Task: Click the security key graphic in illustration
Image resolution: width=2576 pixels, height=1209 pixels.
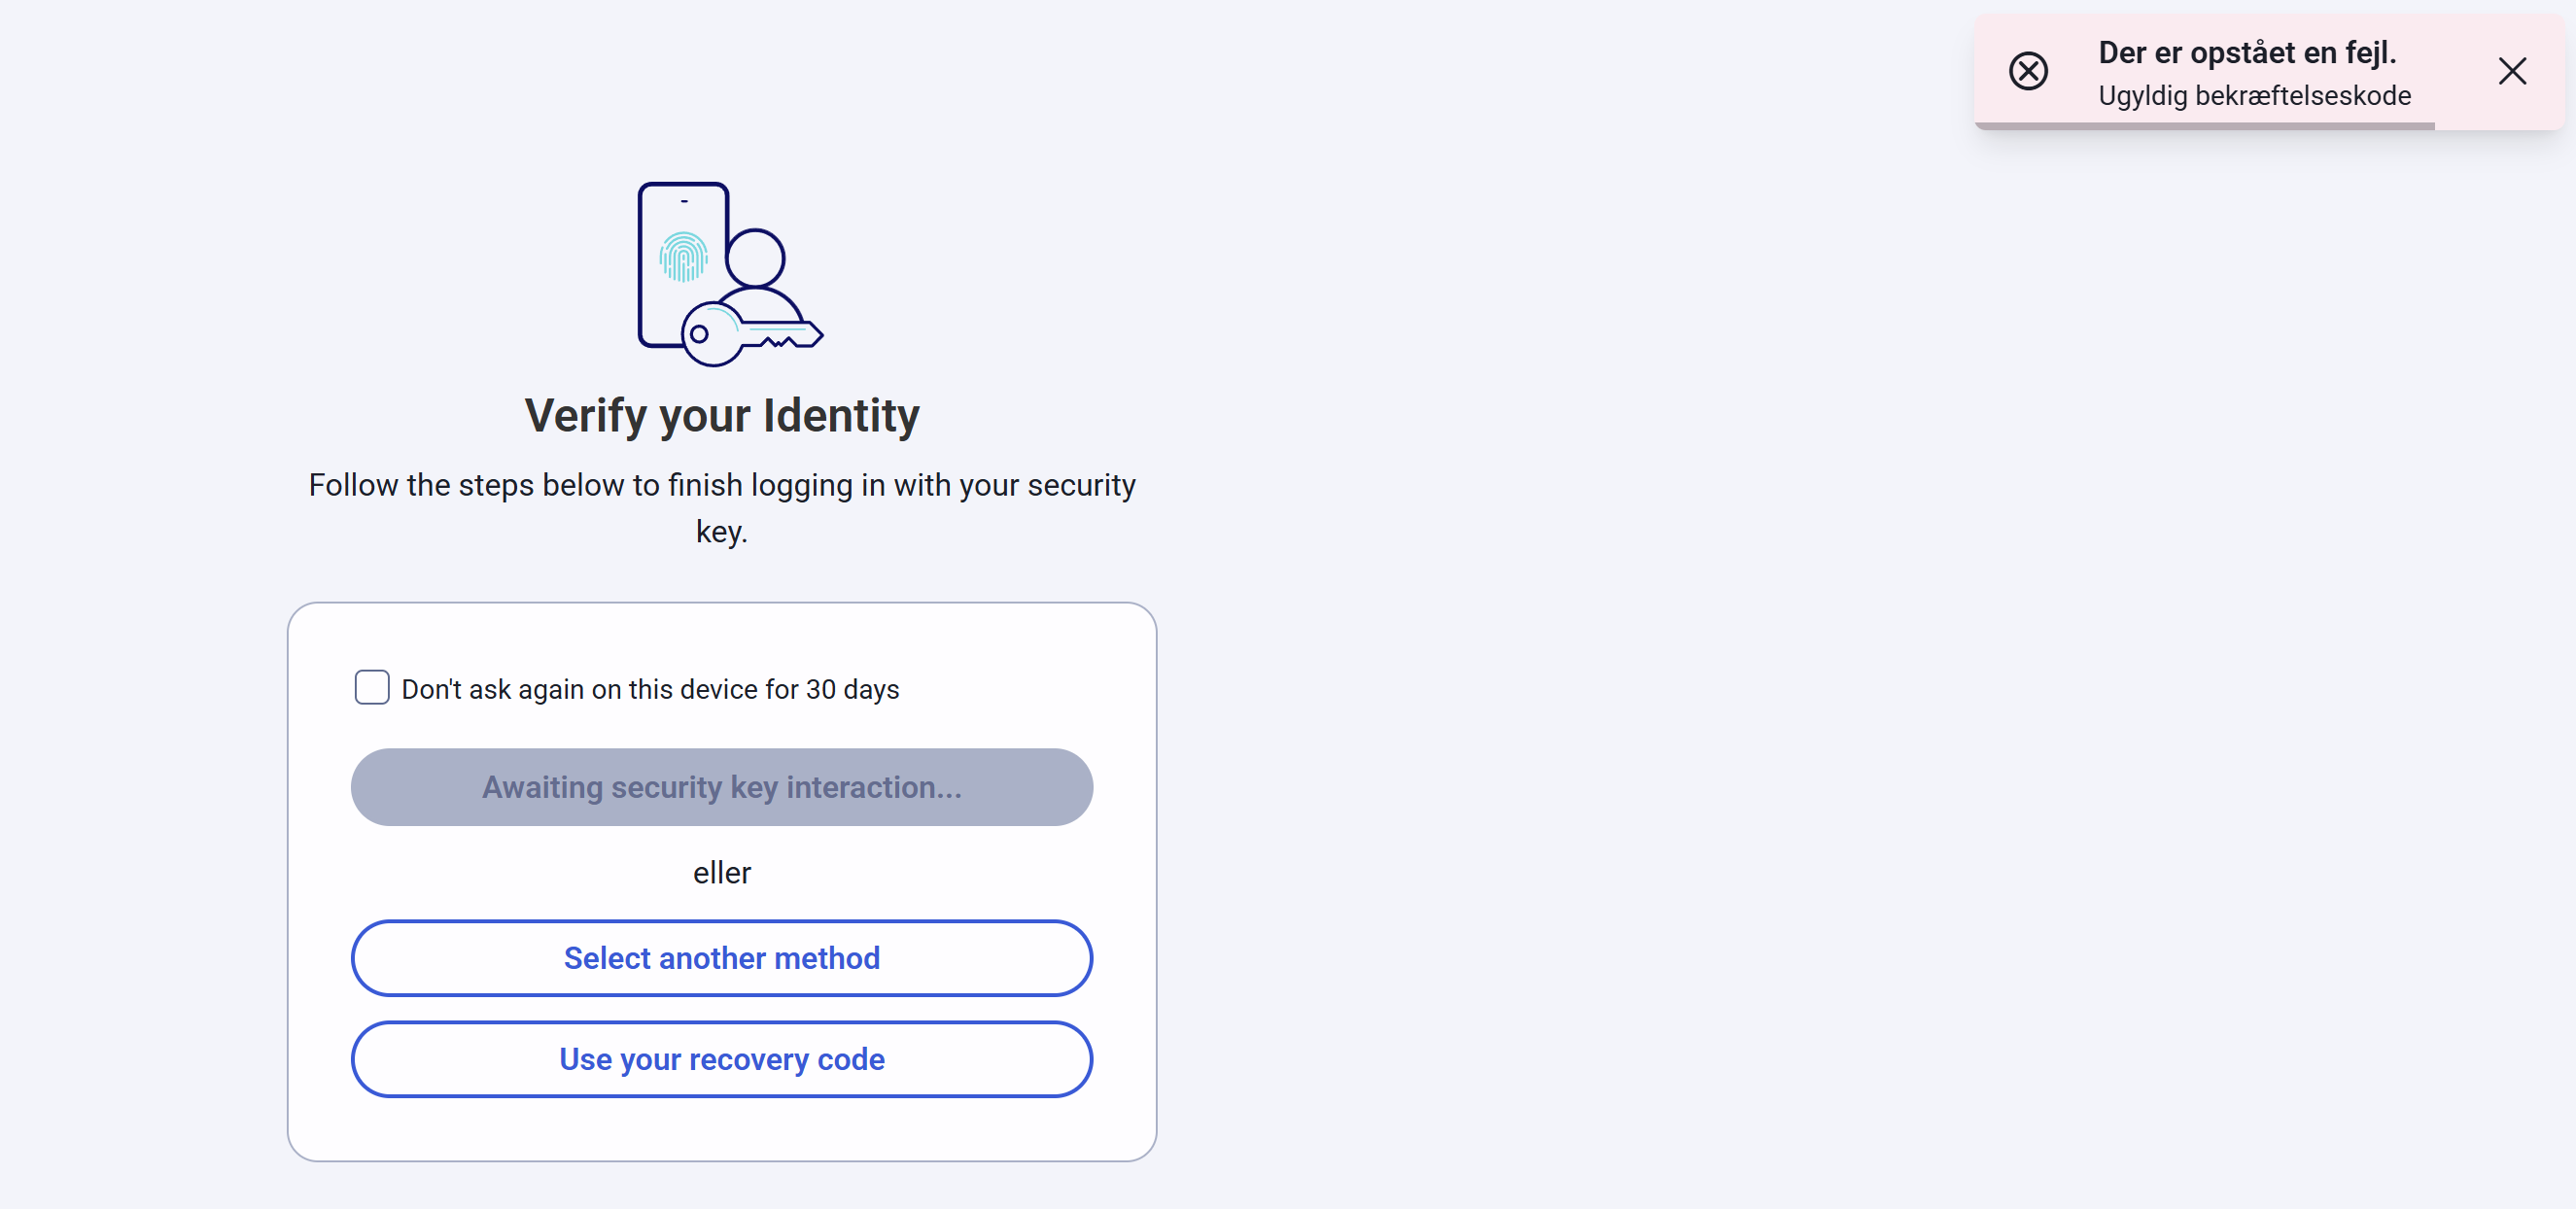Action: tap(752, 335)
